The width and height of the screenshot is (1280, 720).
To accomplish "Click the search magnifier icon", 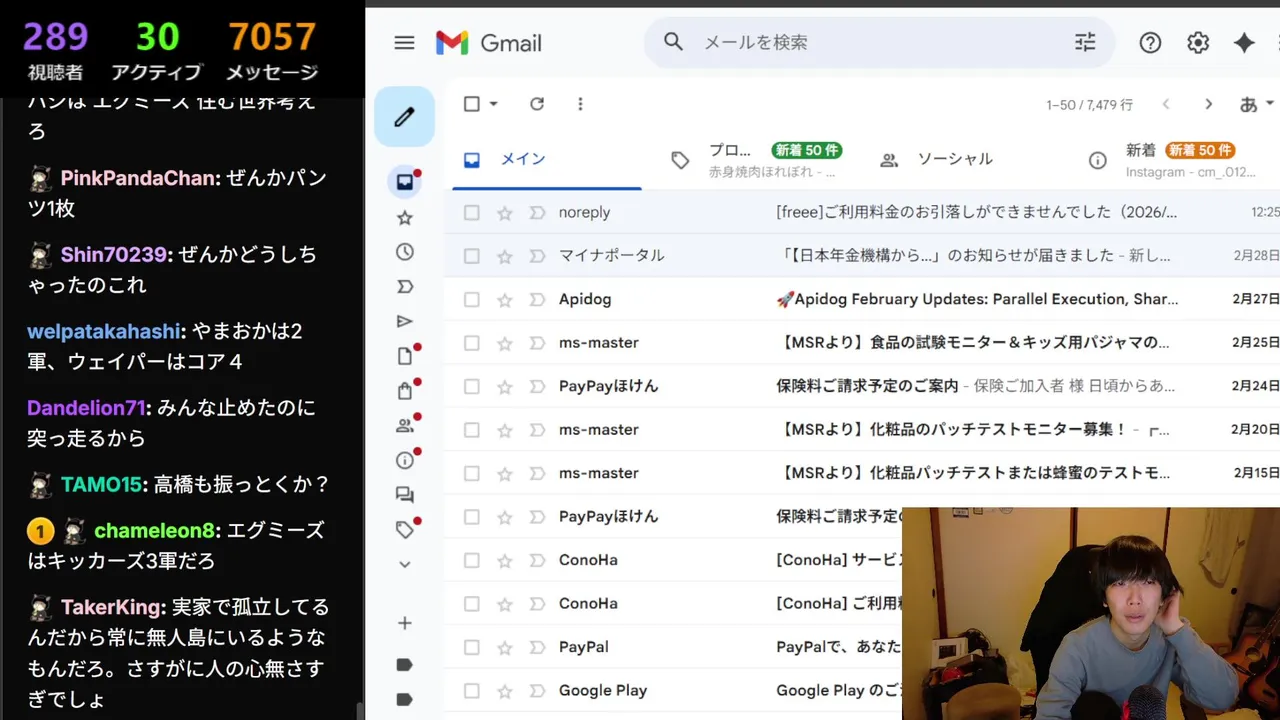I will [673, 42].
